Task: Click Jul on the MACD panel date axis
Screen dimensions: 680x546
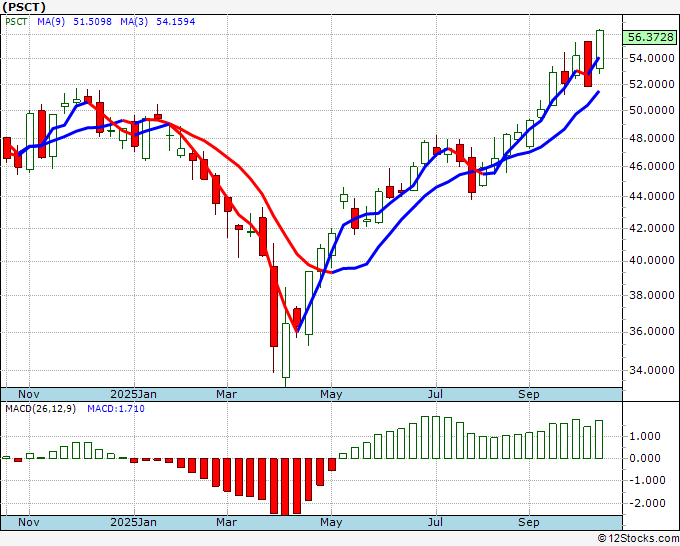Action: 435,522
